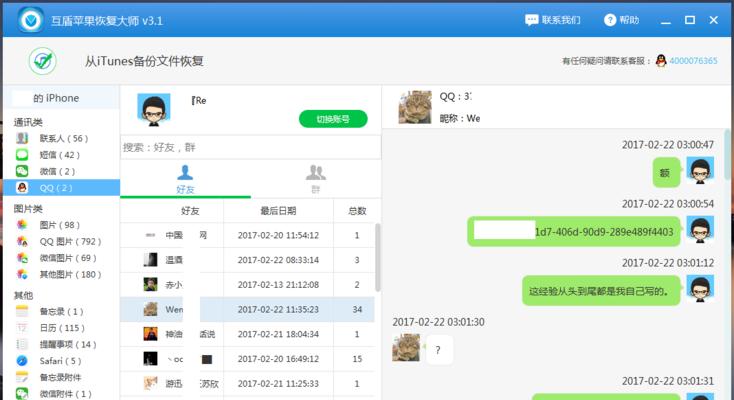Screen dimensions: 734x400
Task: Select friend row dated 2017-02-21 11:25:33
Action: coord(248,384)
